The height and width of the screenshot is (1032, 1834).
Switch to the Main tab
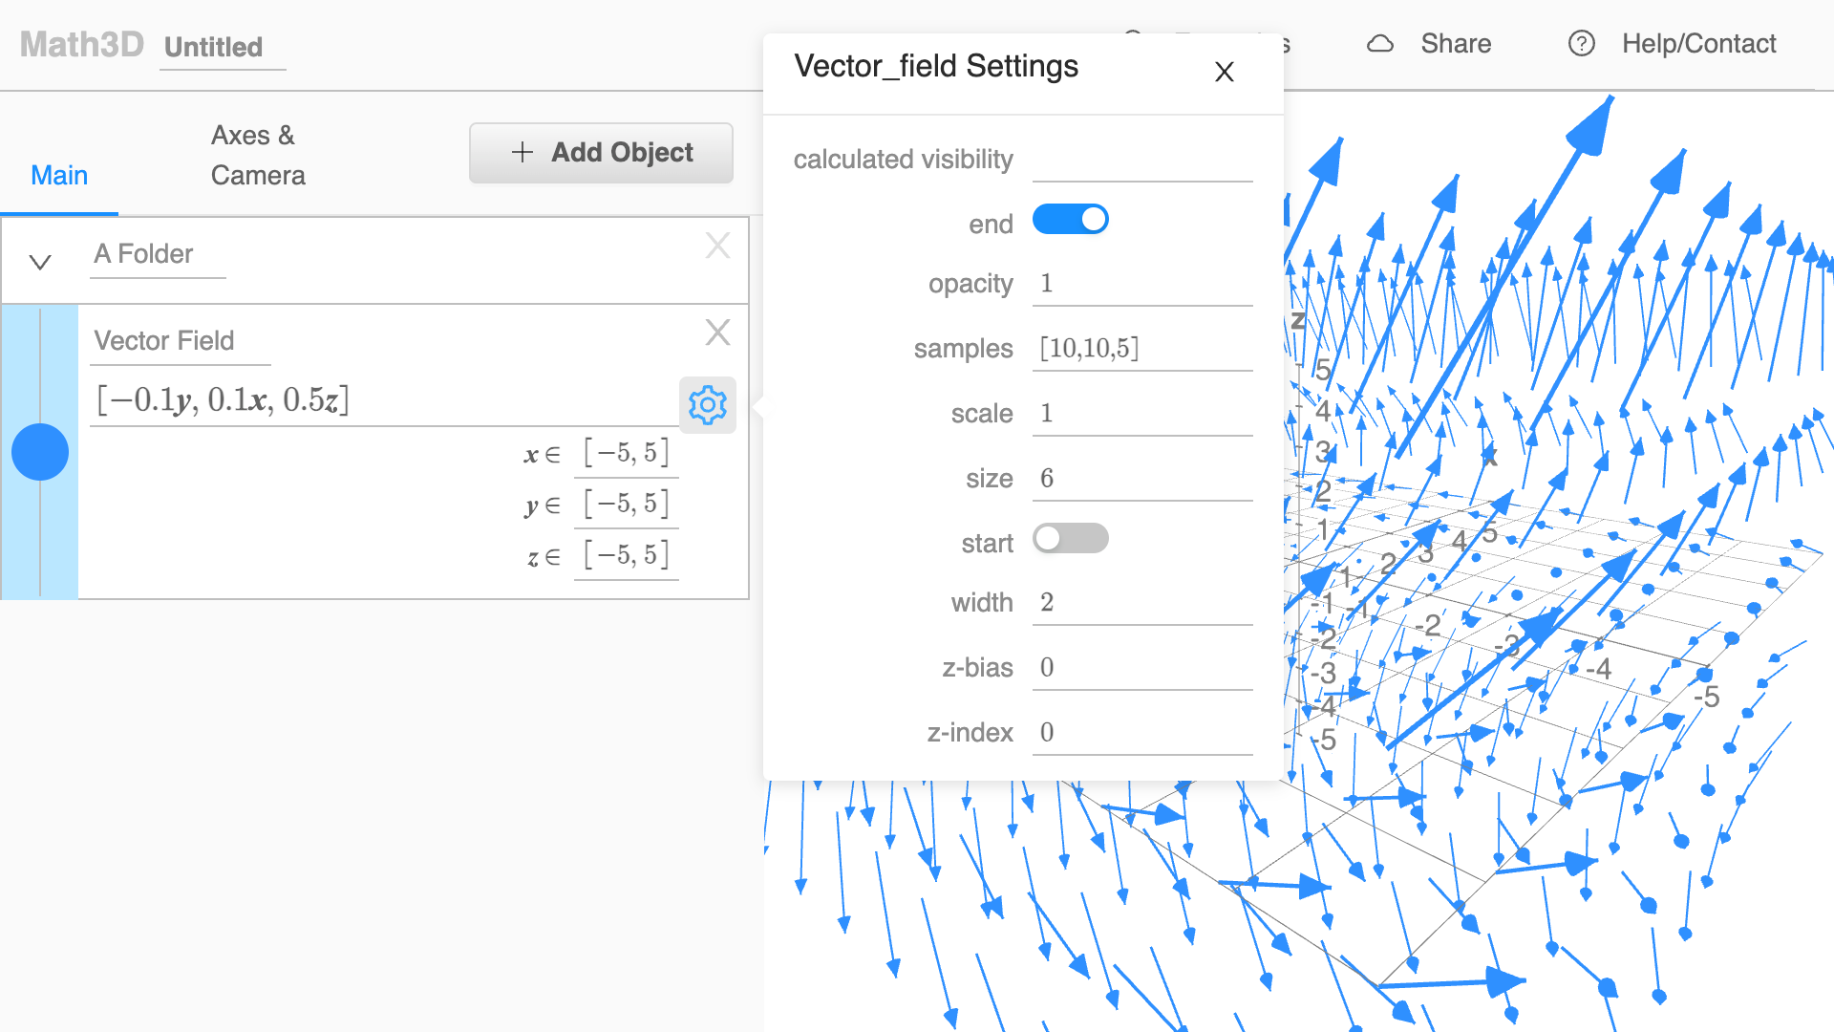[59, 175]
